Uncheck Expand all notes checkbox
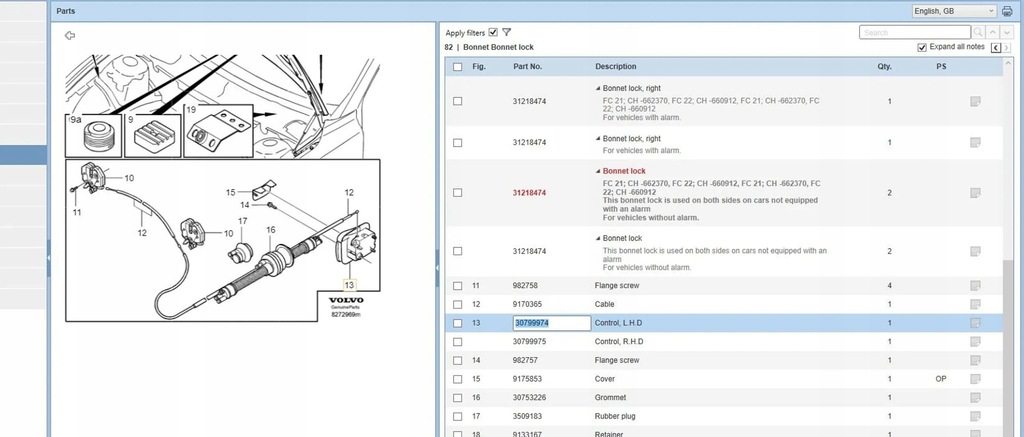This screenshot has height=437, width=1024. 922,48
